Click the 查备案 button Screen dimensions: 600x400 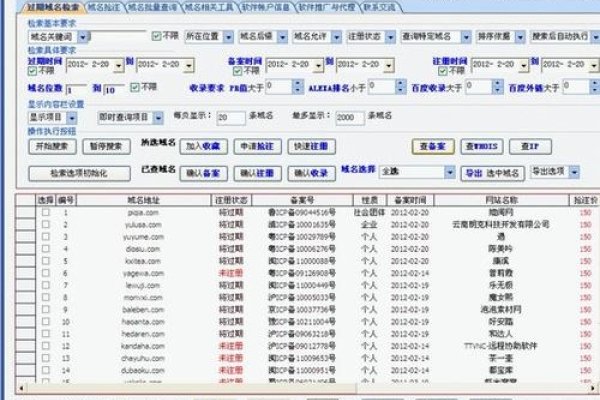[433, 146]
